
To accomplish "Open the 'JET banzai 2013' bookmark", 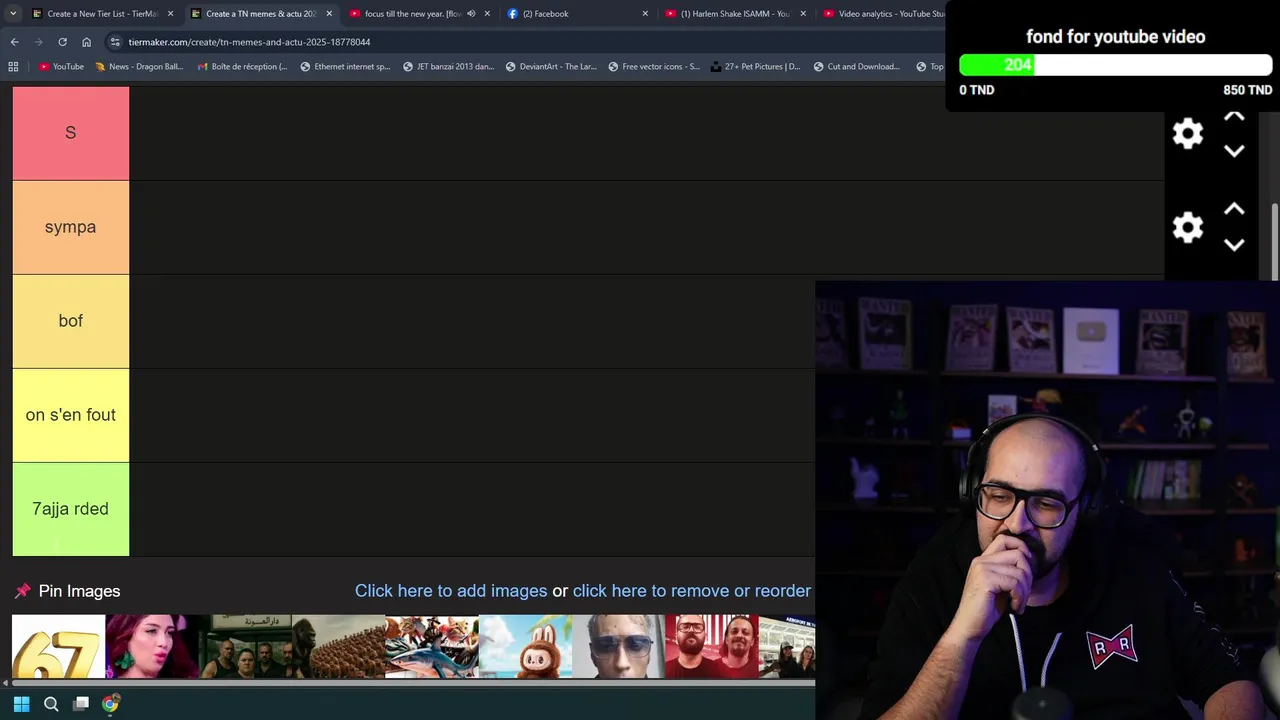I will [448, 67].
